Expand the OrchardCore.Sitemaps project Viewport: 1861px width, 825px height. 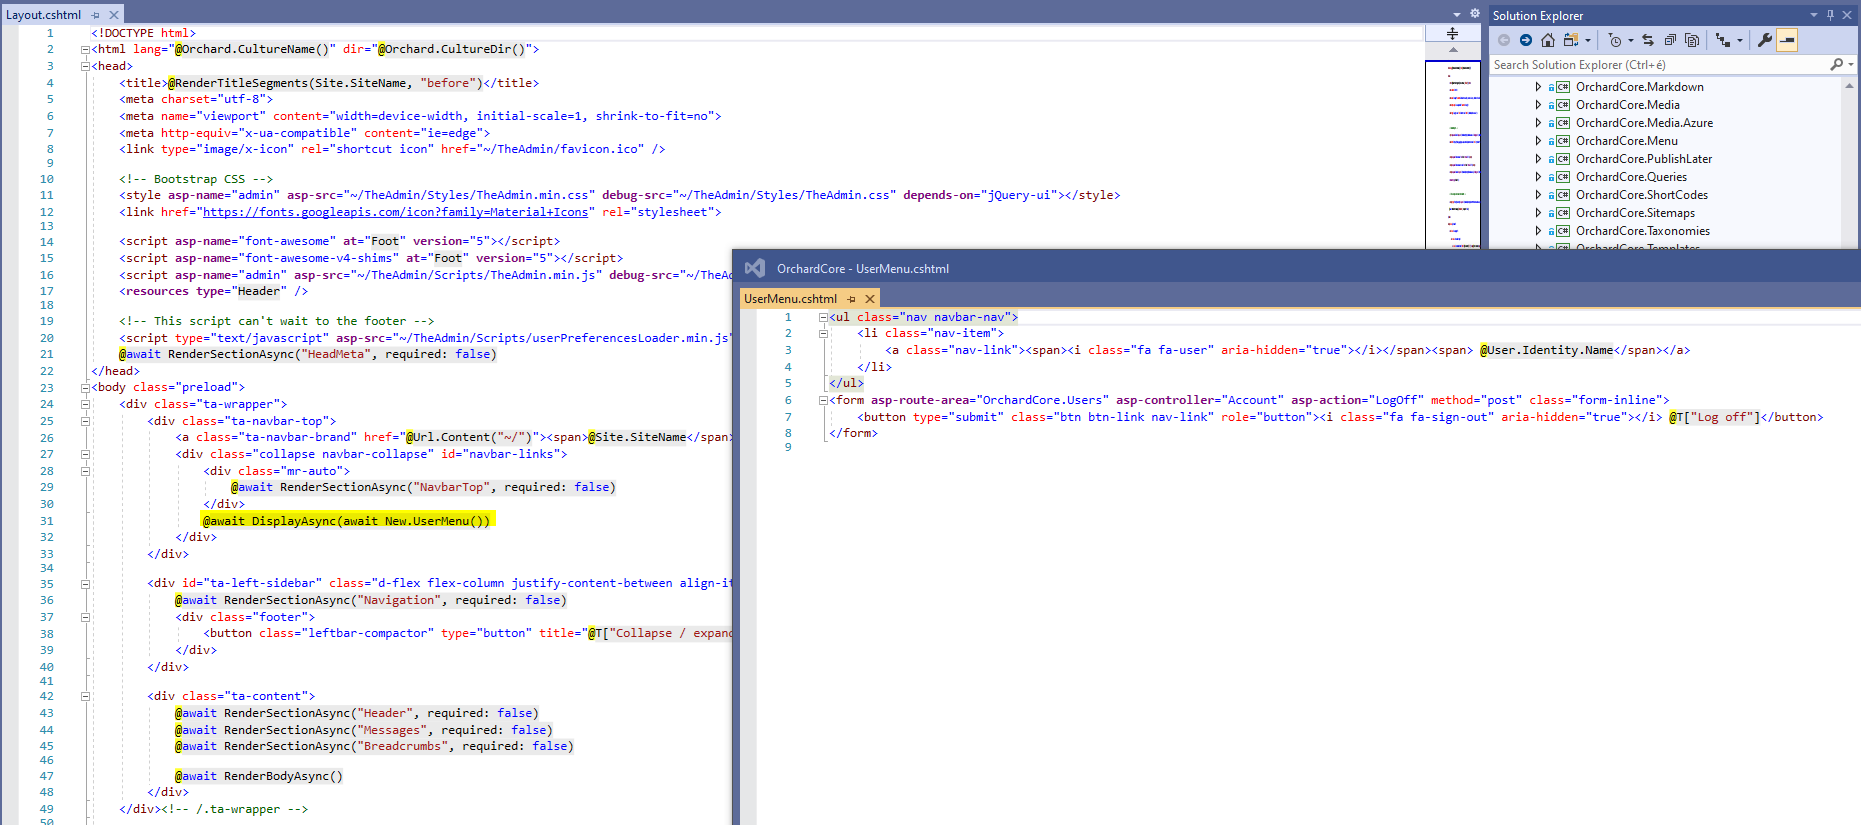[x=1538, y=213]
